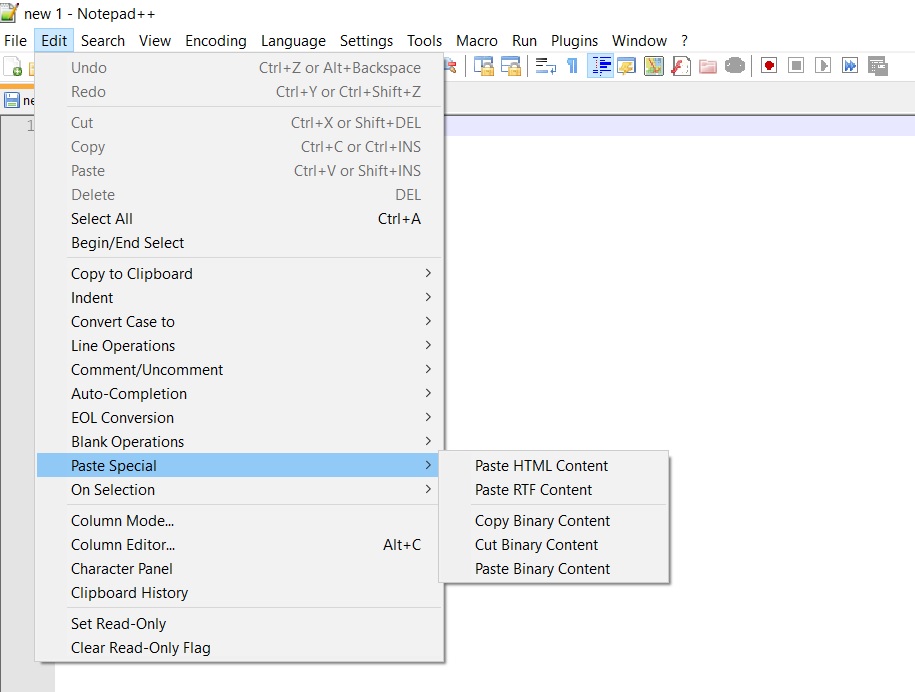Viewport: 915px width, 692px height.
Task: Expand the Convert Case to submenu arrow
Action: (x=428, y=321)
